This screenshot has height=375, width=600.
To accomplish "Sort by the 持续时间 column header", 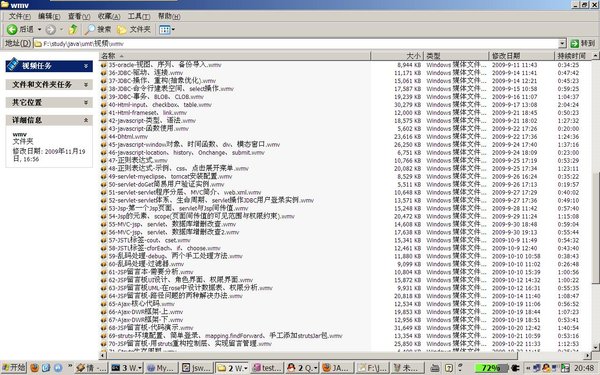I will pos(573,56).
